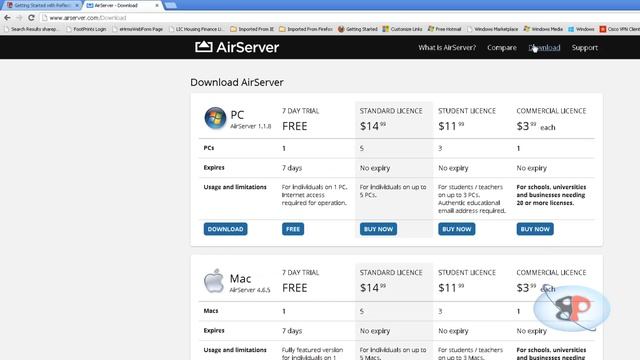Click the AirServer logo in header
The image size is (640, 360).
coord(237,47)
